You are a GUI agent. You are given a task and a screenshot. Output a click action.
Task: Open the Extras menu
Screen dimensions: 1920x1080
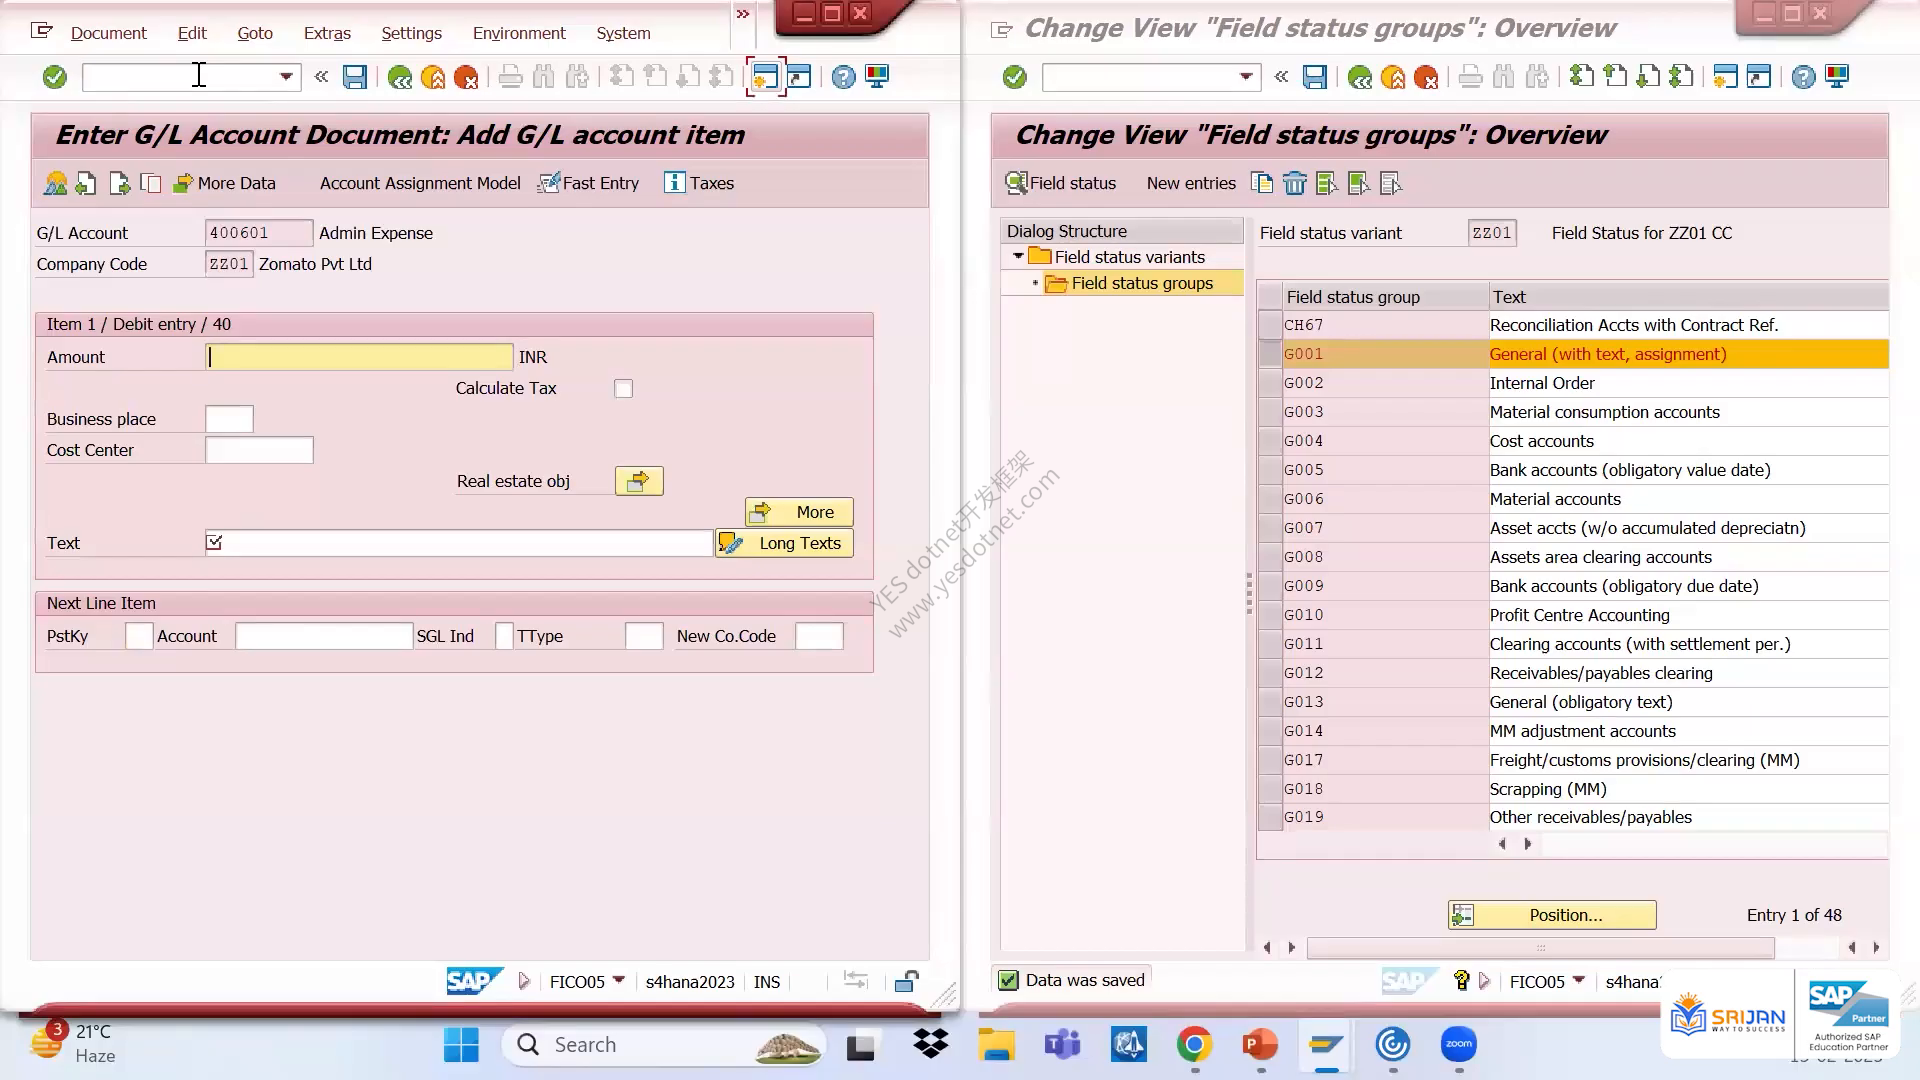(x=327, y=33)
